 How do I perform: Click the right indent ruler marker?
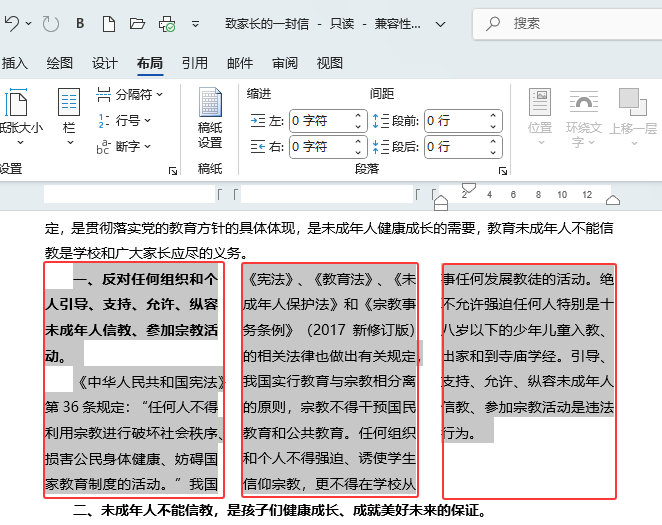click(613, 200)
